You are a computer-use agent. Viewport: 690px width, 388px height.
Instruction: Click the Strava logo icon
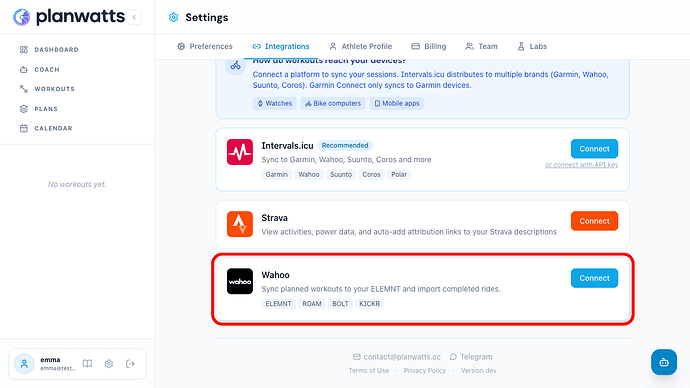click(x=240, y=224)
